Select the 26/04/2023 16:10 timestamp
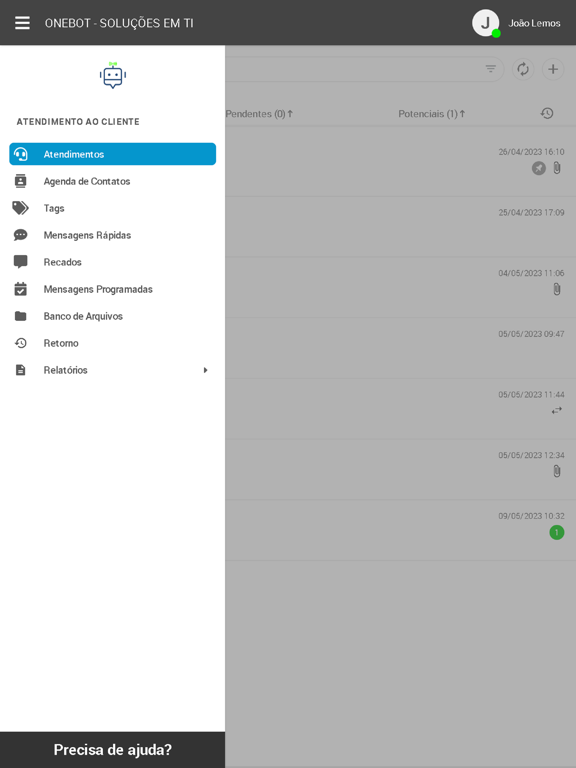Viewport: 576px width, 768px height. pyautogui.click(x=531, y=152)
